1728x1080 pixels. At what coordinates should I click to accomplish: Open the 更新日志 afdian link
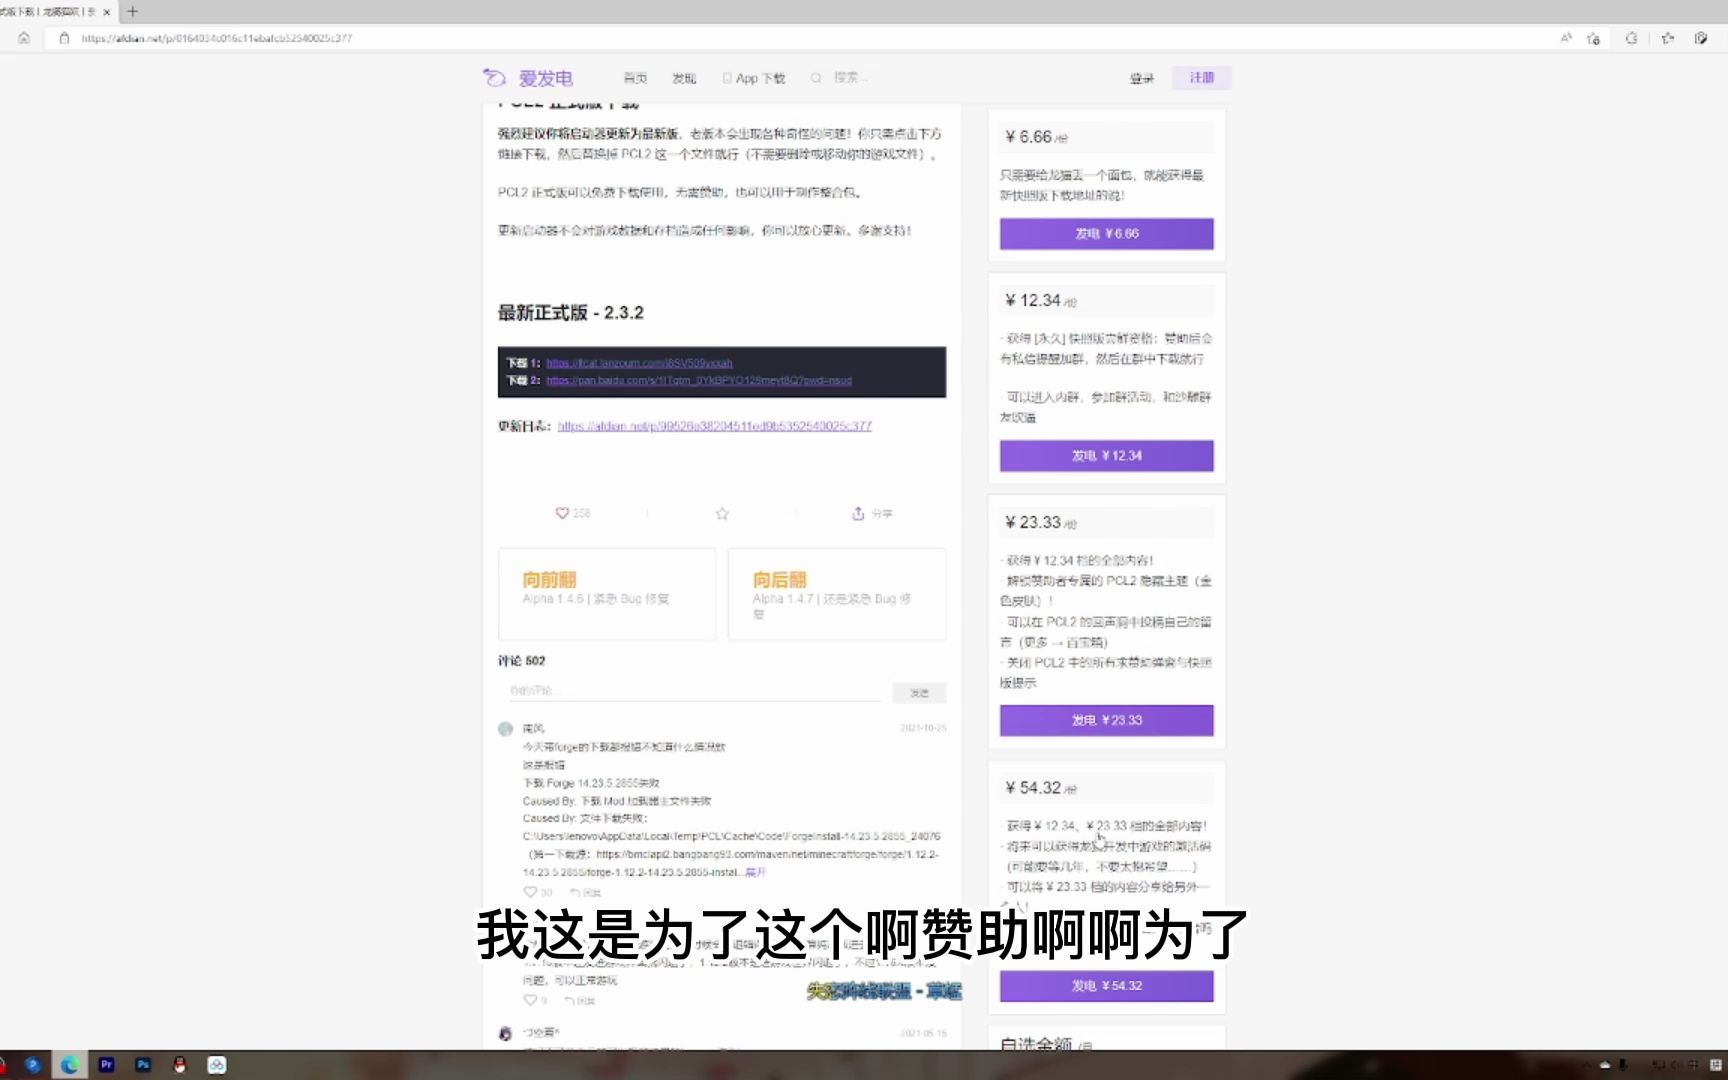(714, 426)
